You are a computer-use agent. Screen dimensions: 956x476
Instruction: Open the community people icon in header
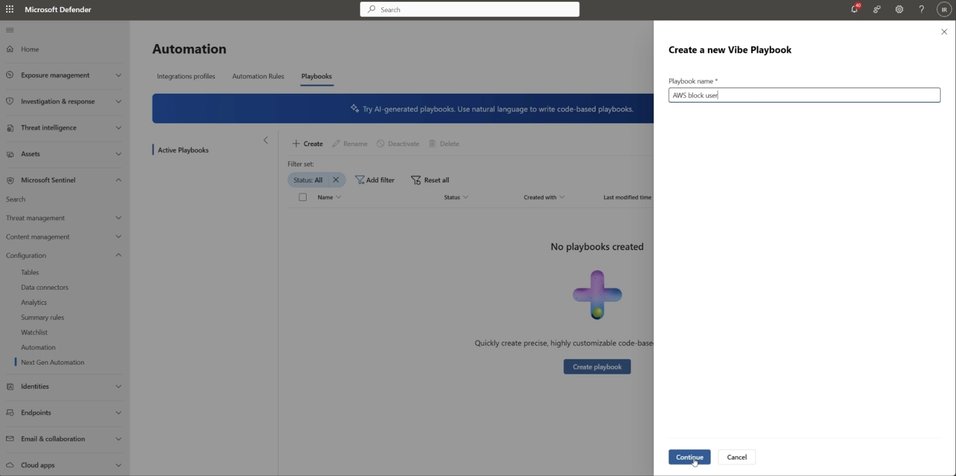pyautogui.click(x=877, y=9)
